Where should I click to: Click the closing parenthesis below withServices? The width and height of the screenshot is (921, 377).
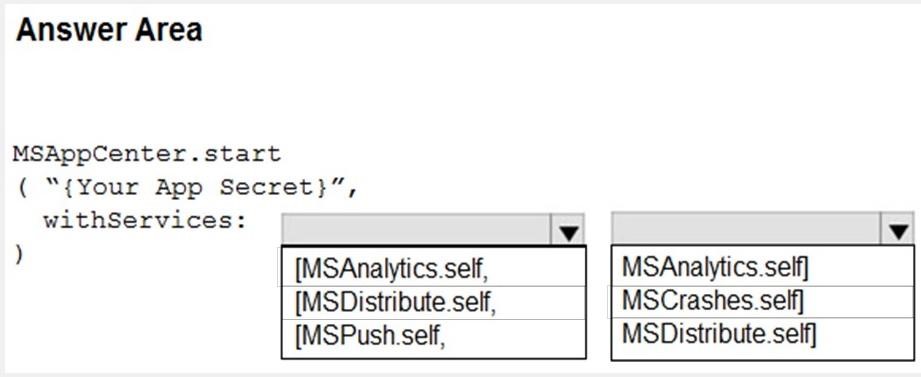(19, 254)
